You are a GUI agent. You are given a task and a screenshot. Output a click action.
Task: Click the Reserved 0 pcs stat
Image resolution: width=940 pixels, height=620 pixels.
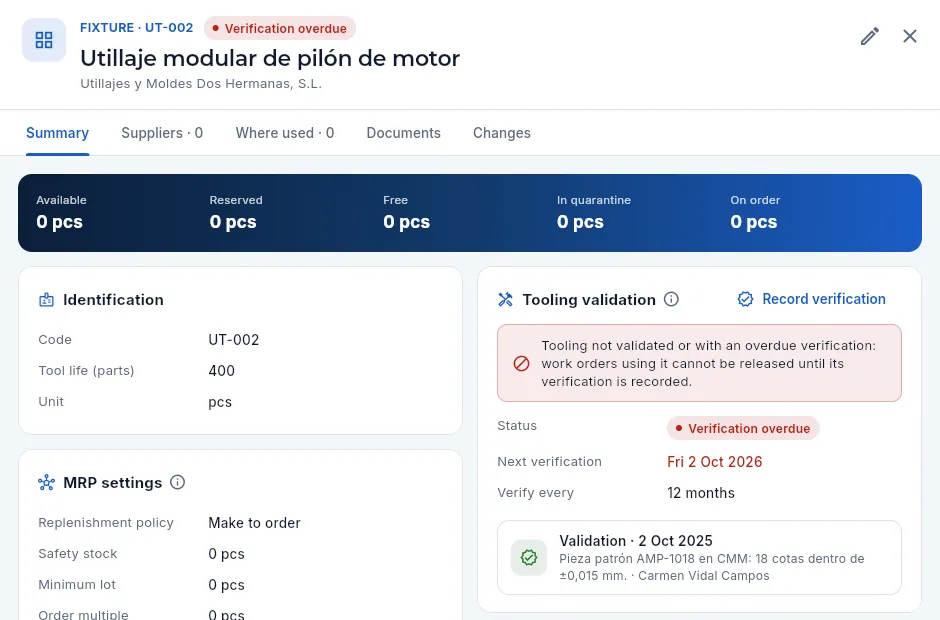click(x=236, y=213)
